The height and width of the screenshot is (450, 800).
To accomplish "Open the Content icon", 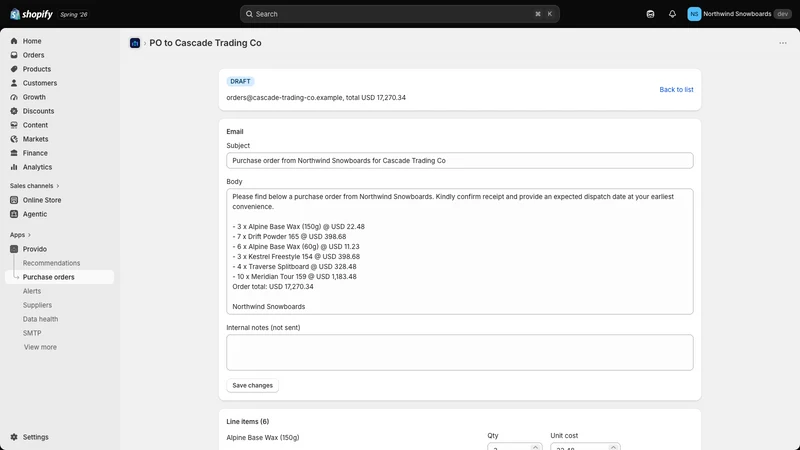I will point(14,125).
